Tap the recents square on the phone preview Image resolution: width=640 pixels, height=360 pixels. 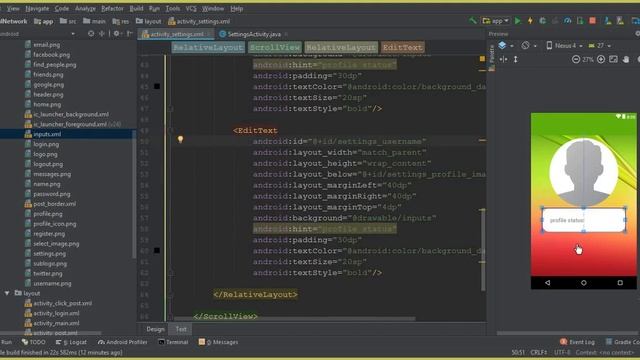coord(620,282)
